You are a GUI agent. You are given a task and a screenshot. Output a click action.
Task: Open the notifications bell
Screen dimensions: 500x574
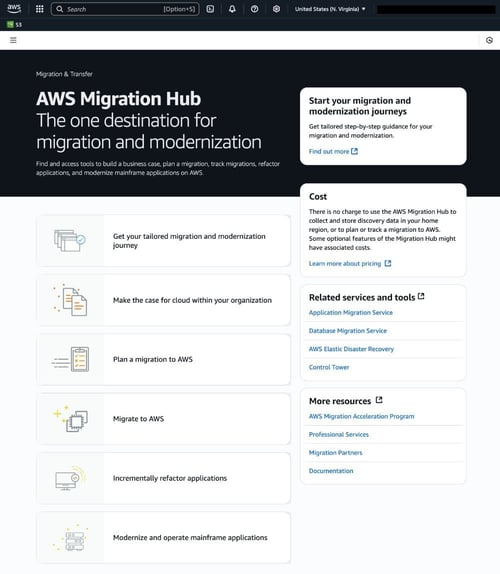pyautogui.click(x=232, y=9)
